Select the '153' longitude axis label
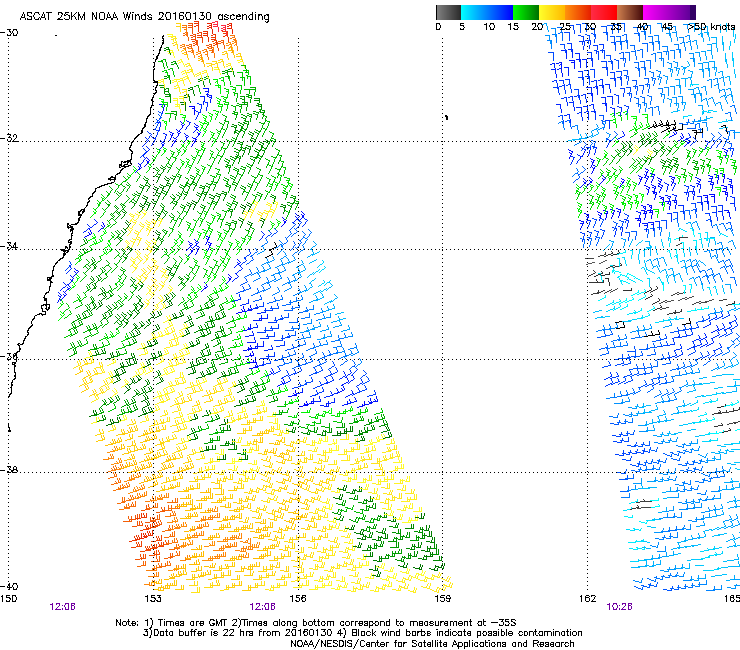This screenshot has height=650, width=740. [x=153, y=599]
